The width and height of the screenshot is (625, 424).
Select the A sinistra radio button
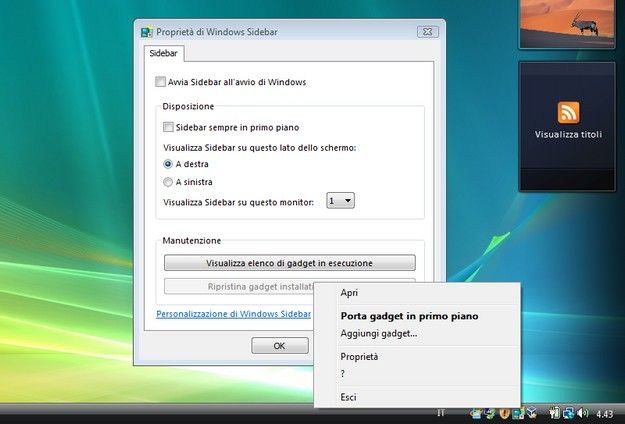click(x=168, y=182)
